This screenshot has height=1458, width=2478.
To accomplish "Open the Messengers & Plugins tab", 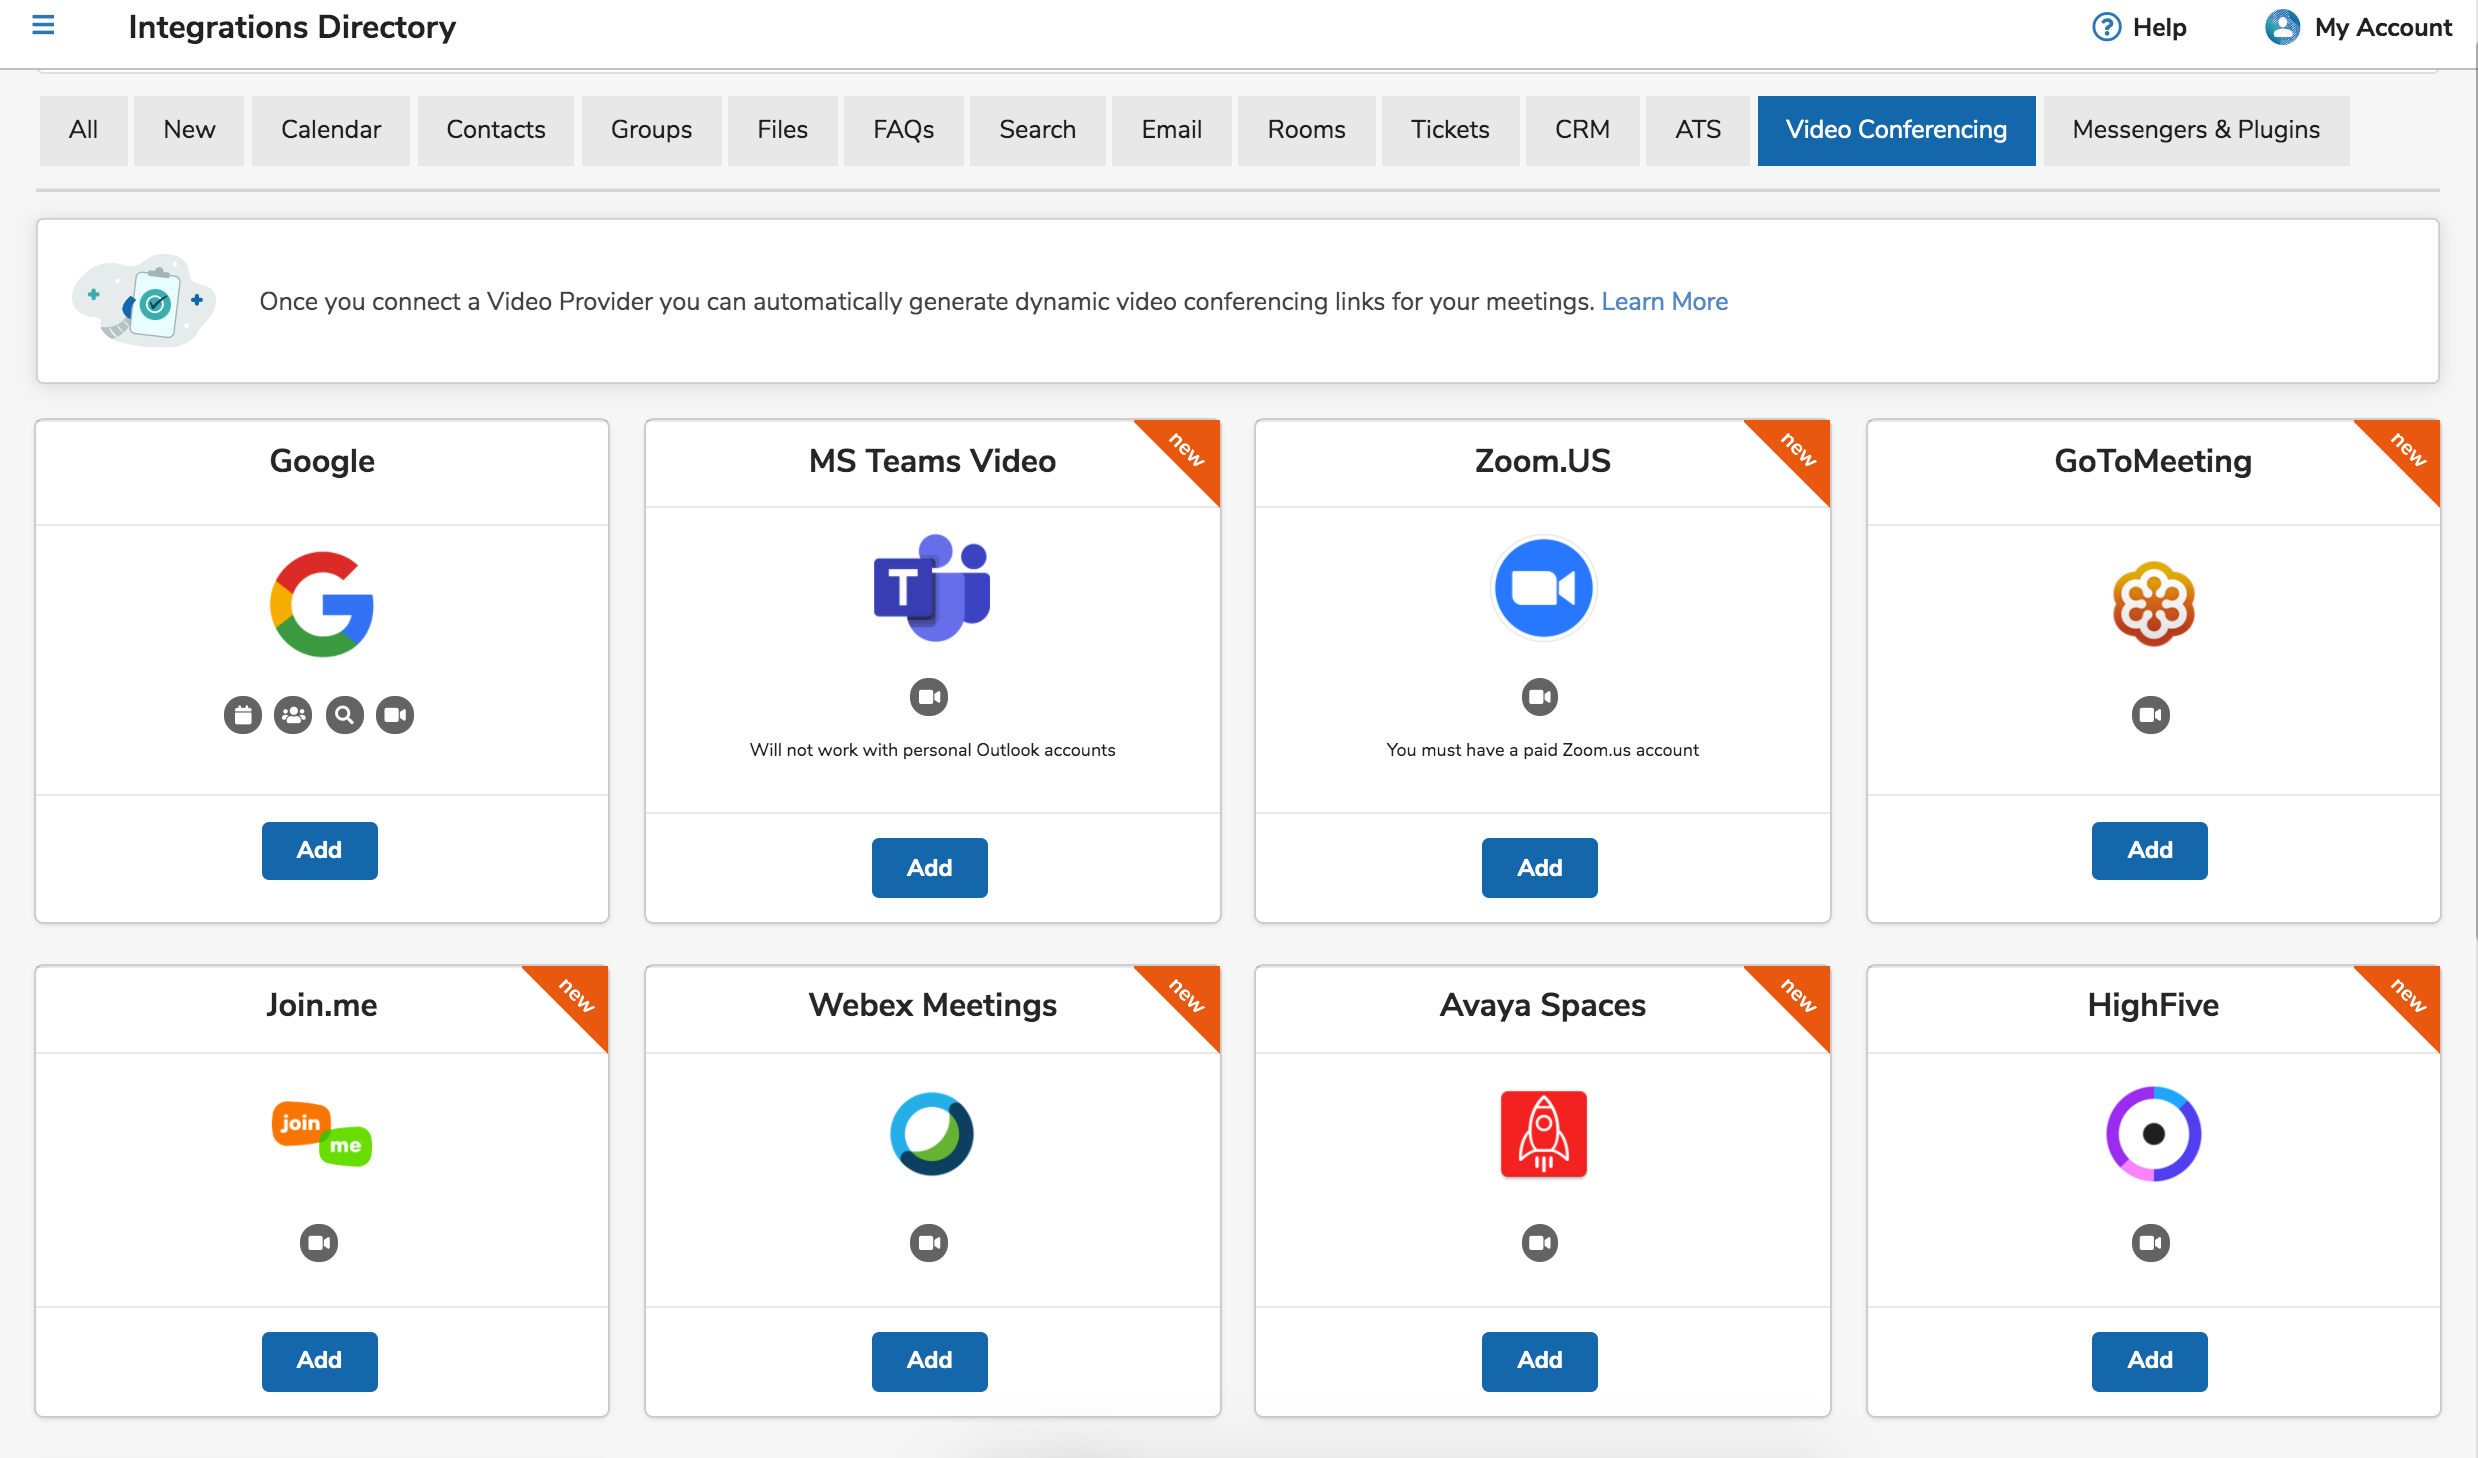I will [2197, 130].
